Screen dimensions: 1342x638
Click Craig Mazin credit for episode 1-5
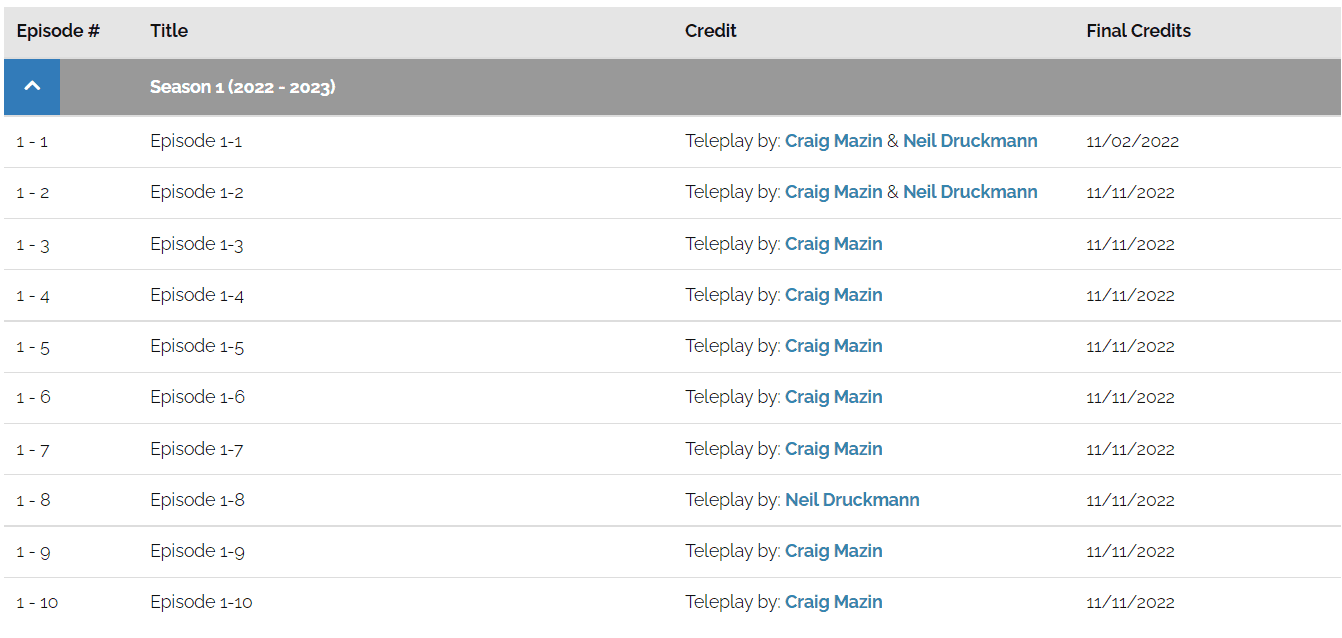[x=833, y=346]
